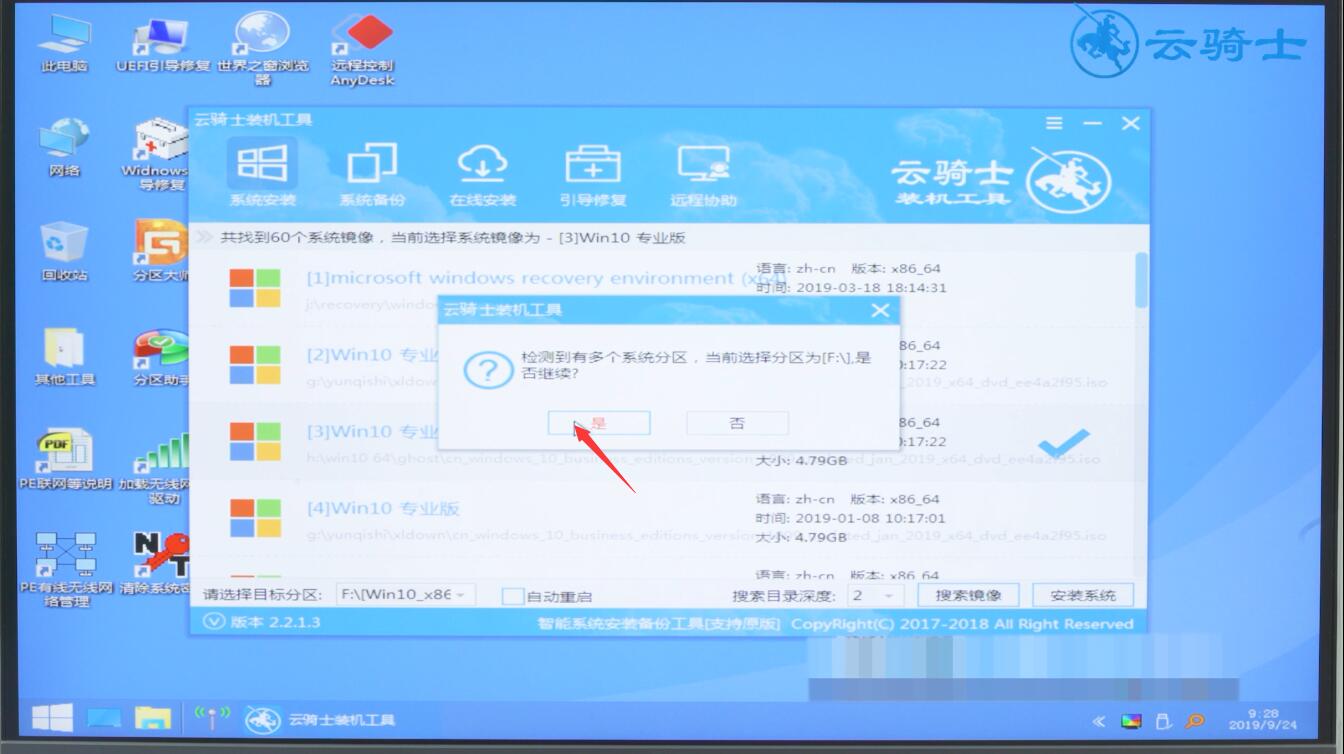Open the Windows Start button
This screenshot has height=754, width=1344.
[52, 717]
